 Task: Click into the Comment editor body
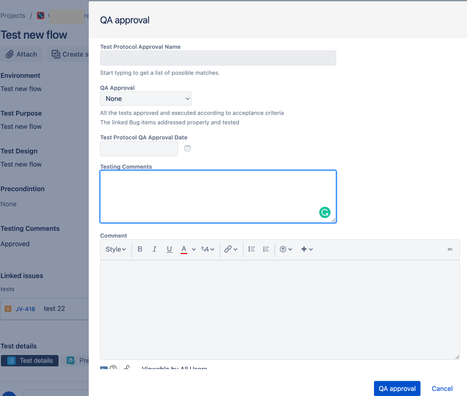click(x=280, y=310)
